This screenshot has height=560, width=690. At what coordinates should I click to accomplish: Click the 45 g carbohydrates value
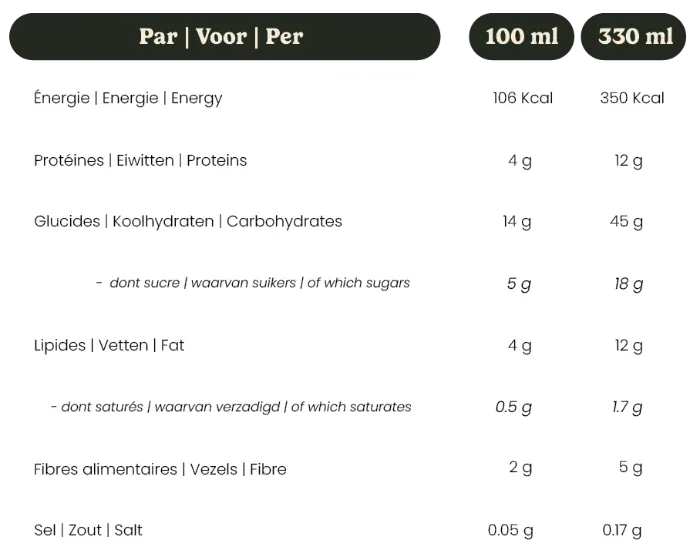pyautogui.click(x=629, y=221)
